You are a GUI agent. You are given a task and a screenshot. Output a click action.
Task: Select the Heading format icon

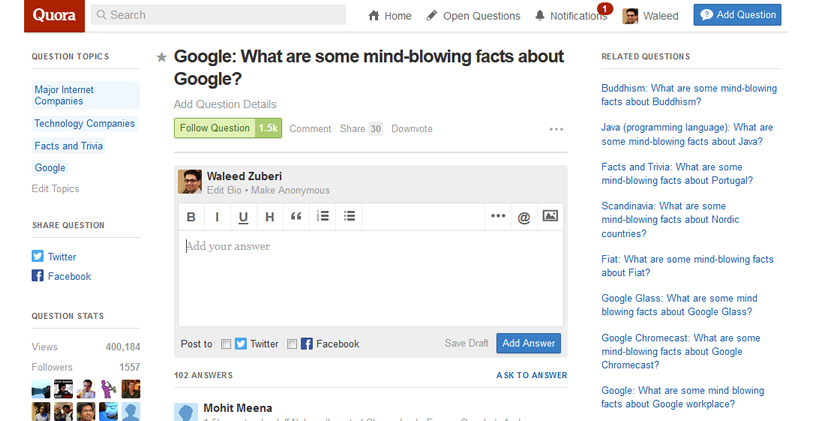[269, 217]
